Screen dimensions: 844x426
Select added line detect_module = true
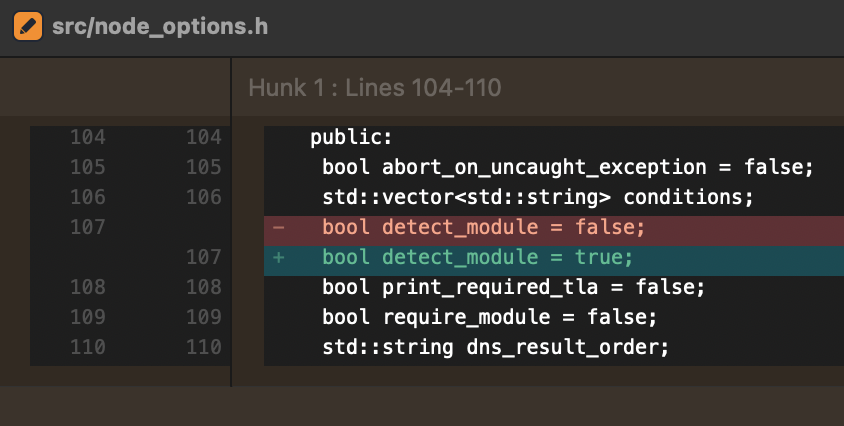tap(477, 258)
